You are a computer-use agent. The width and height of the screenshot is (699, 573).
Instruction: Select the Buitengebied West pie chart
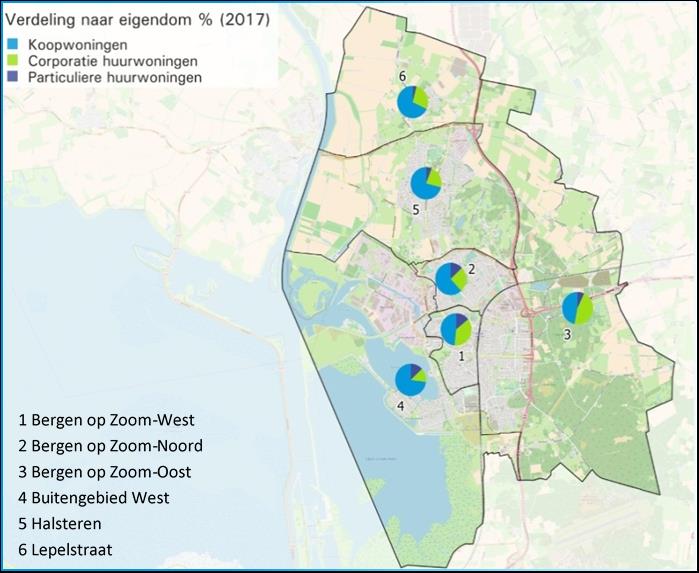point(410,380)
